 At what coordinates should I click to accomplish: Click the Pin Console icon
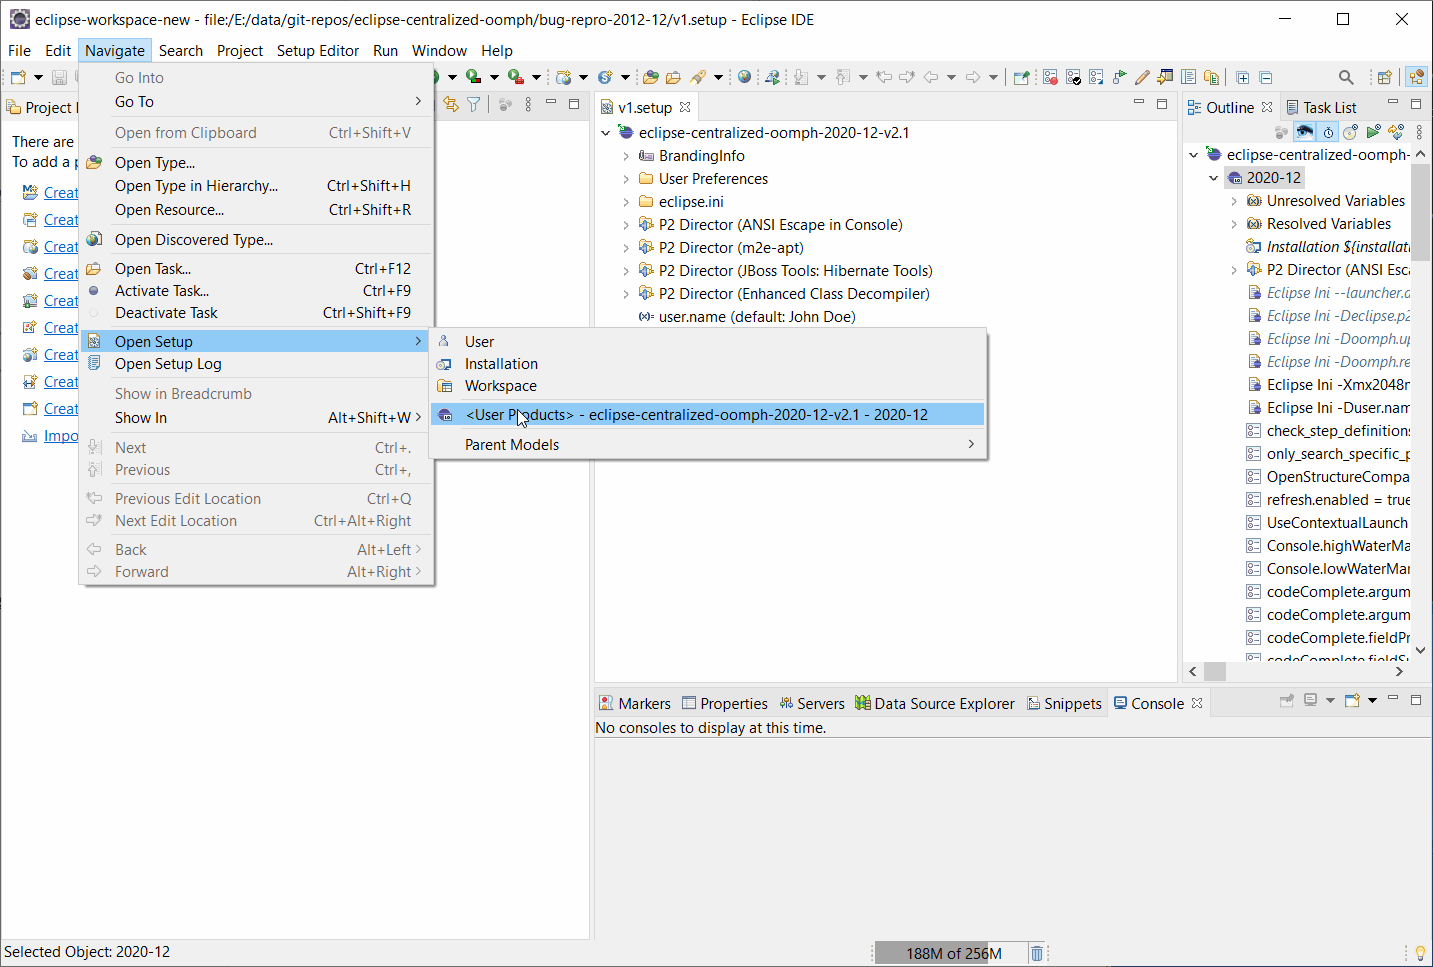point(1287,701)
